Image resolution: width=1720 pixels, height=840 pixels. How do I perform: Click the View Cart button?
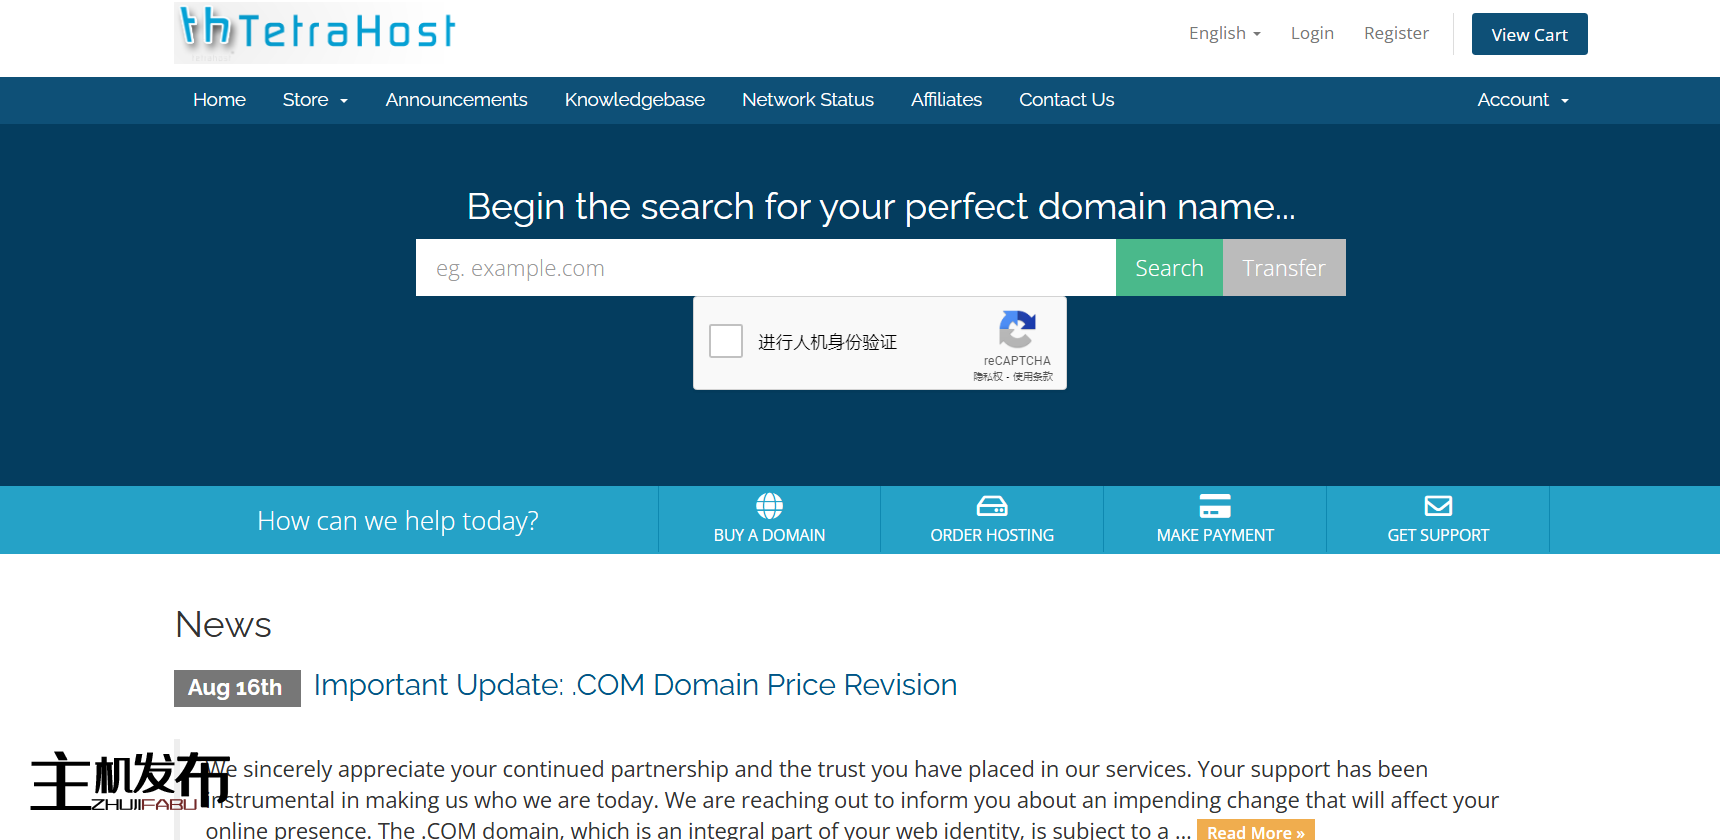1529,34
